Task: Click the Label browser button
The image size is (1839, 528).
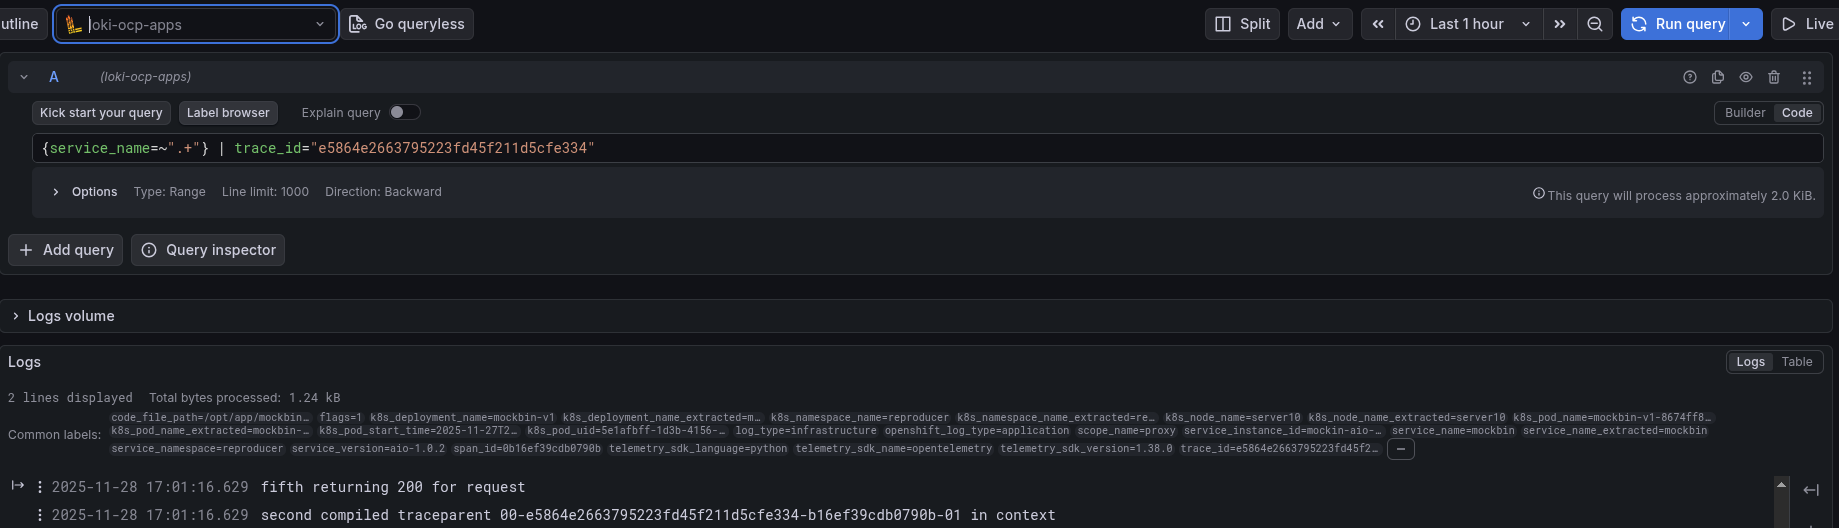Action: 228,113
